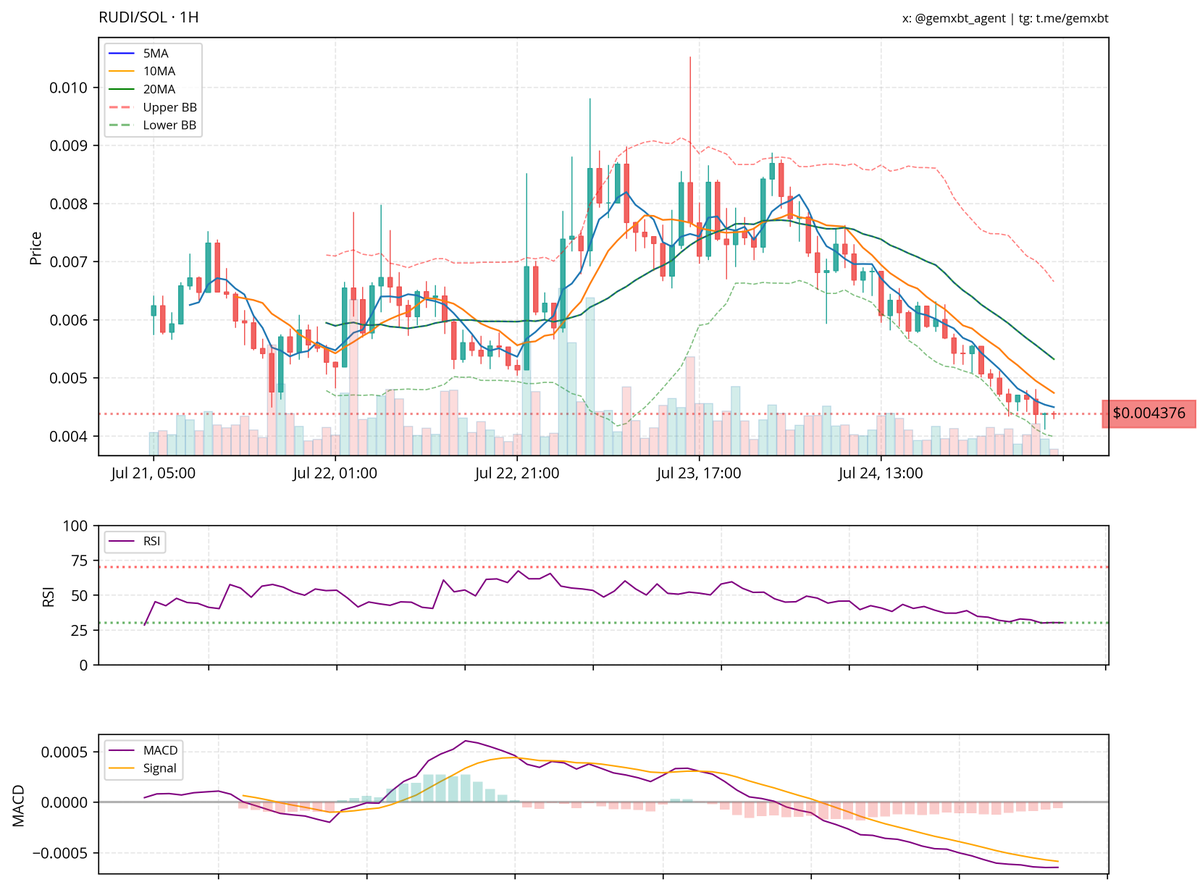Select the Lower BB legend entry
The width and height of the screenshot is (1200, 890).
coord(155,127)
